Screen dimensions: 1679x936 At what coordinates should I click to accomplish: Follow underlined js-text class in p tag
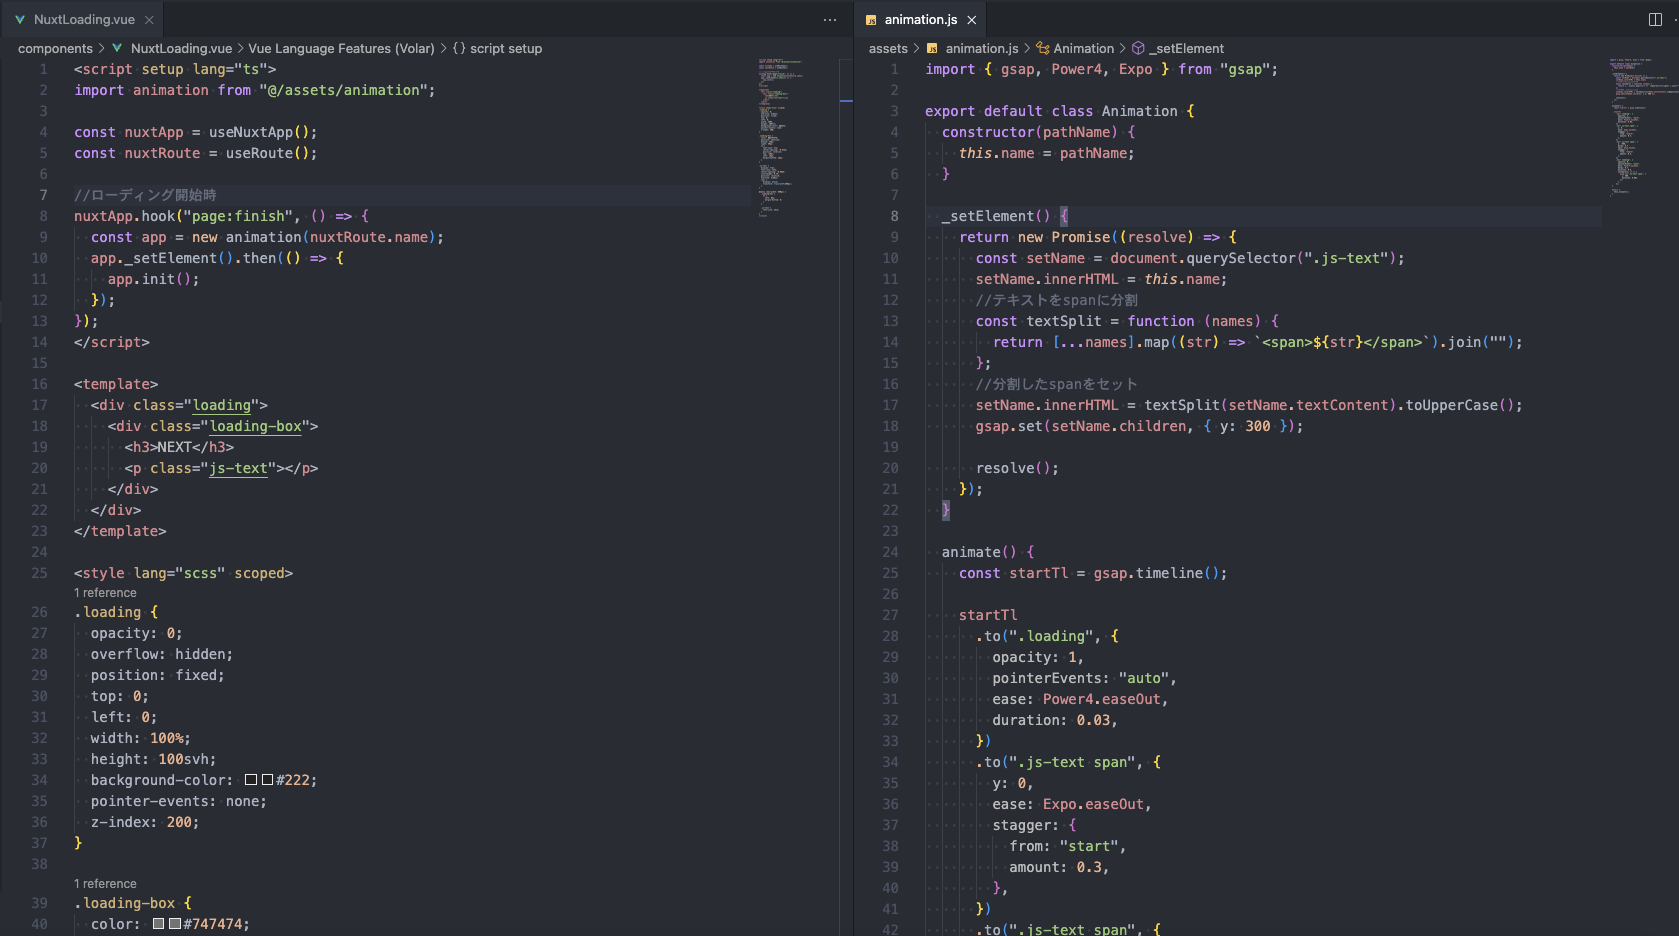(238, 468)
